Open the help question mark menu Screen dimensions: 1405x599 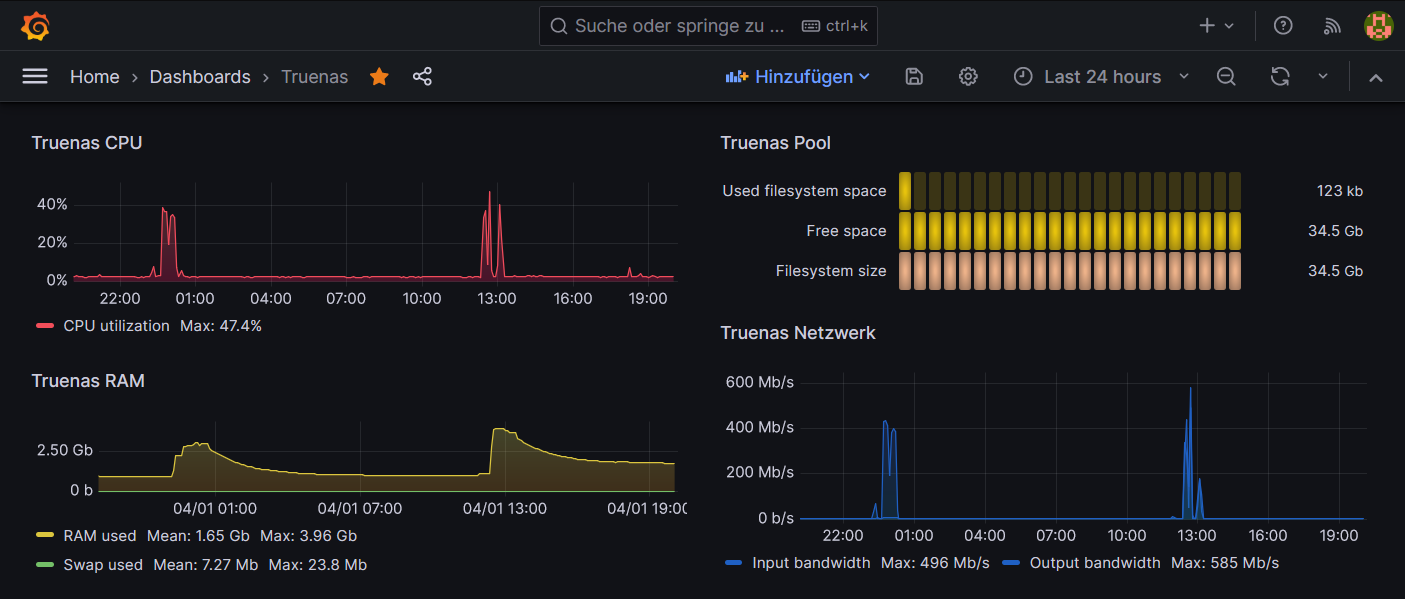1283,26
